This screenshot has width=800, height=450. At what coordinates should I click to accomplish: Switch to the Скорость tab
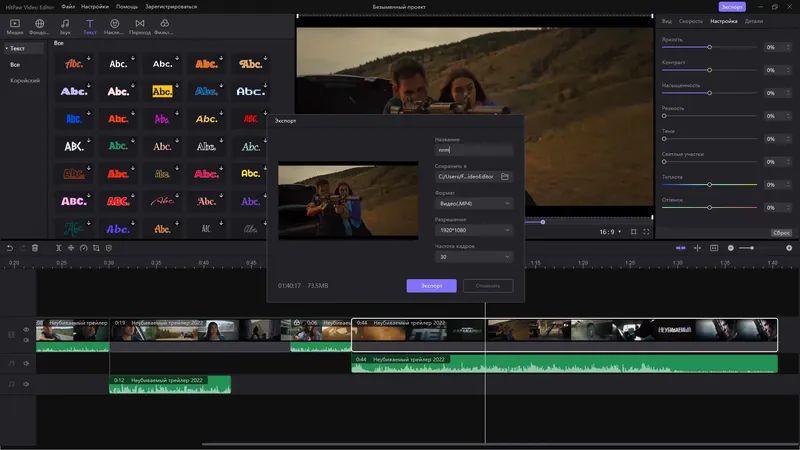click(x=691, y=21)
